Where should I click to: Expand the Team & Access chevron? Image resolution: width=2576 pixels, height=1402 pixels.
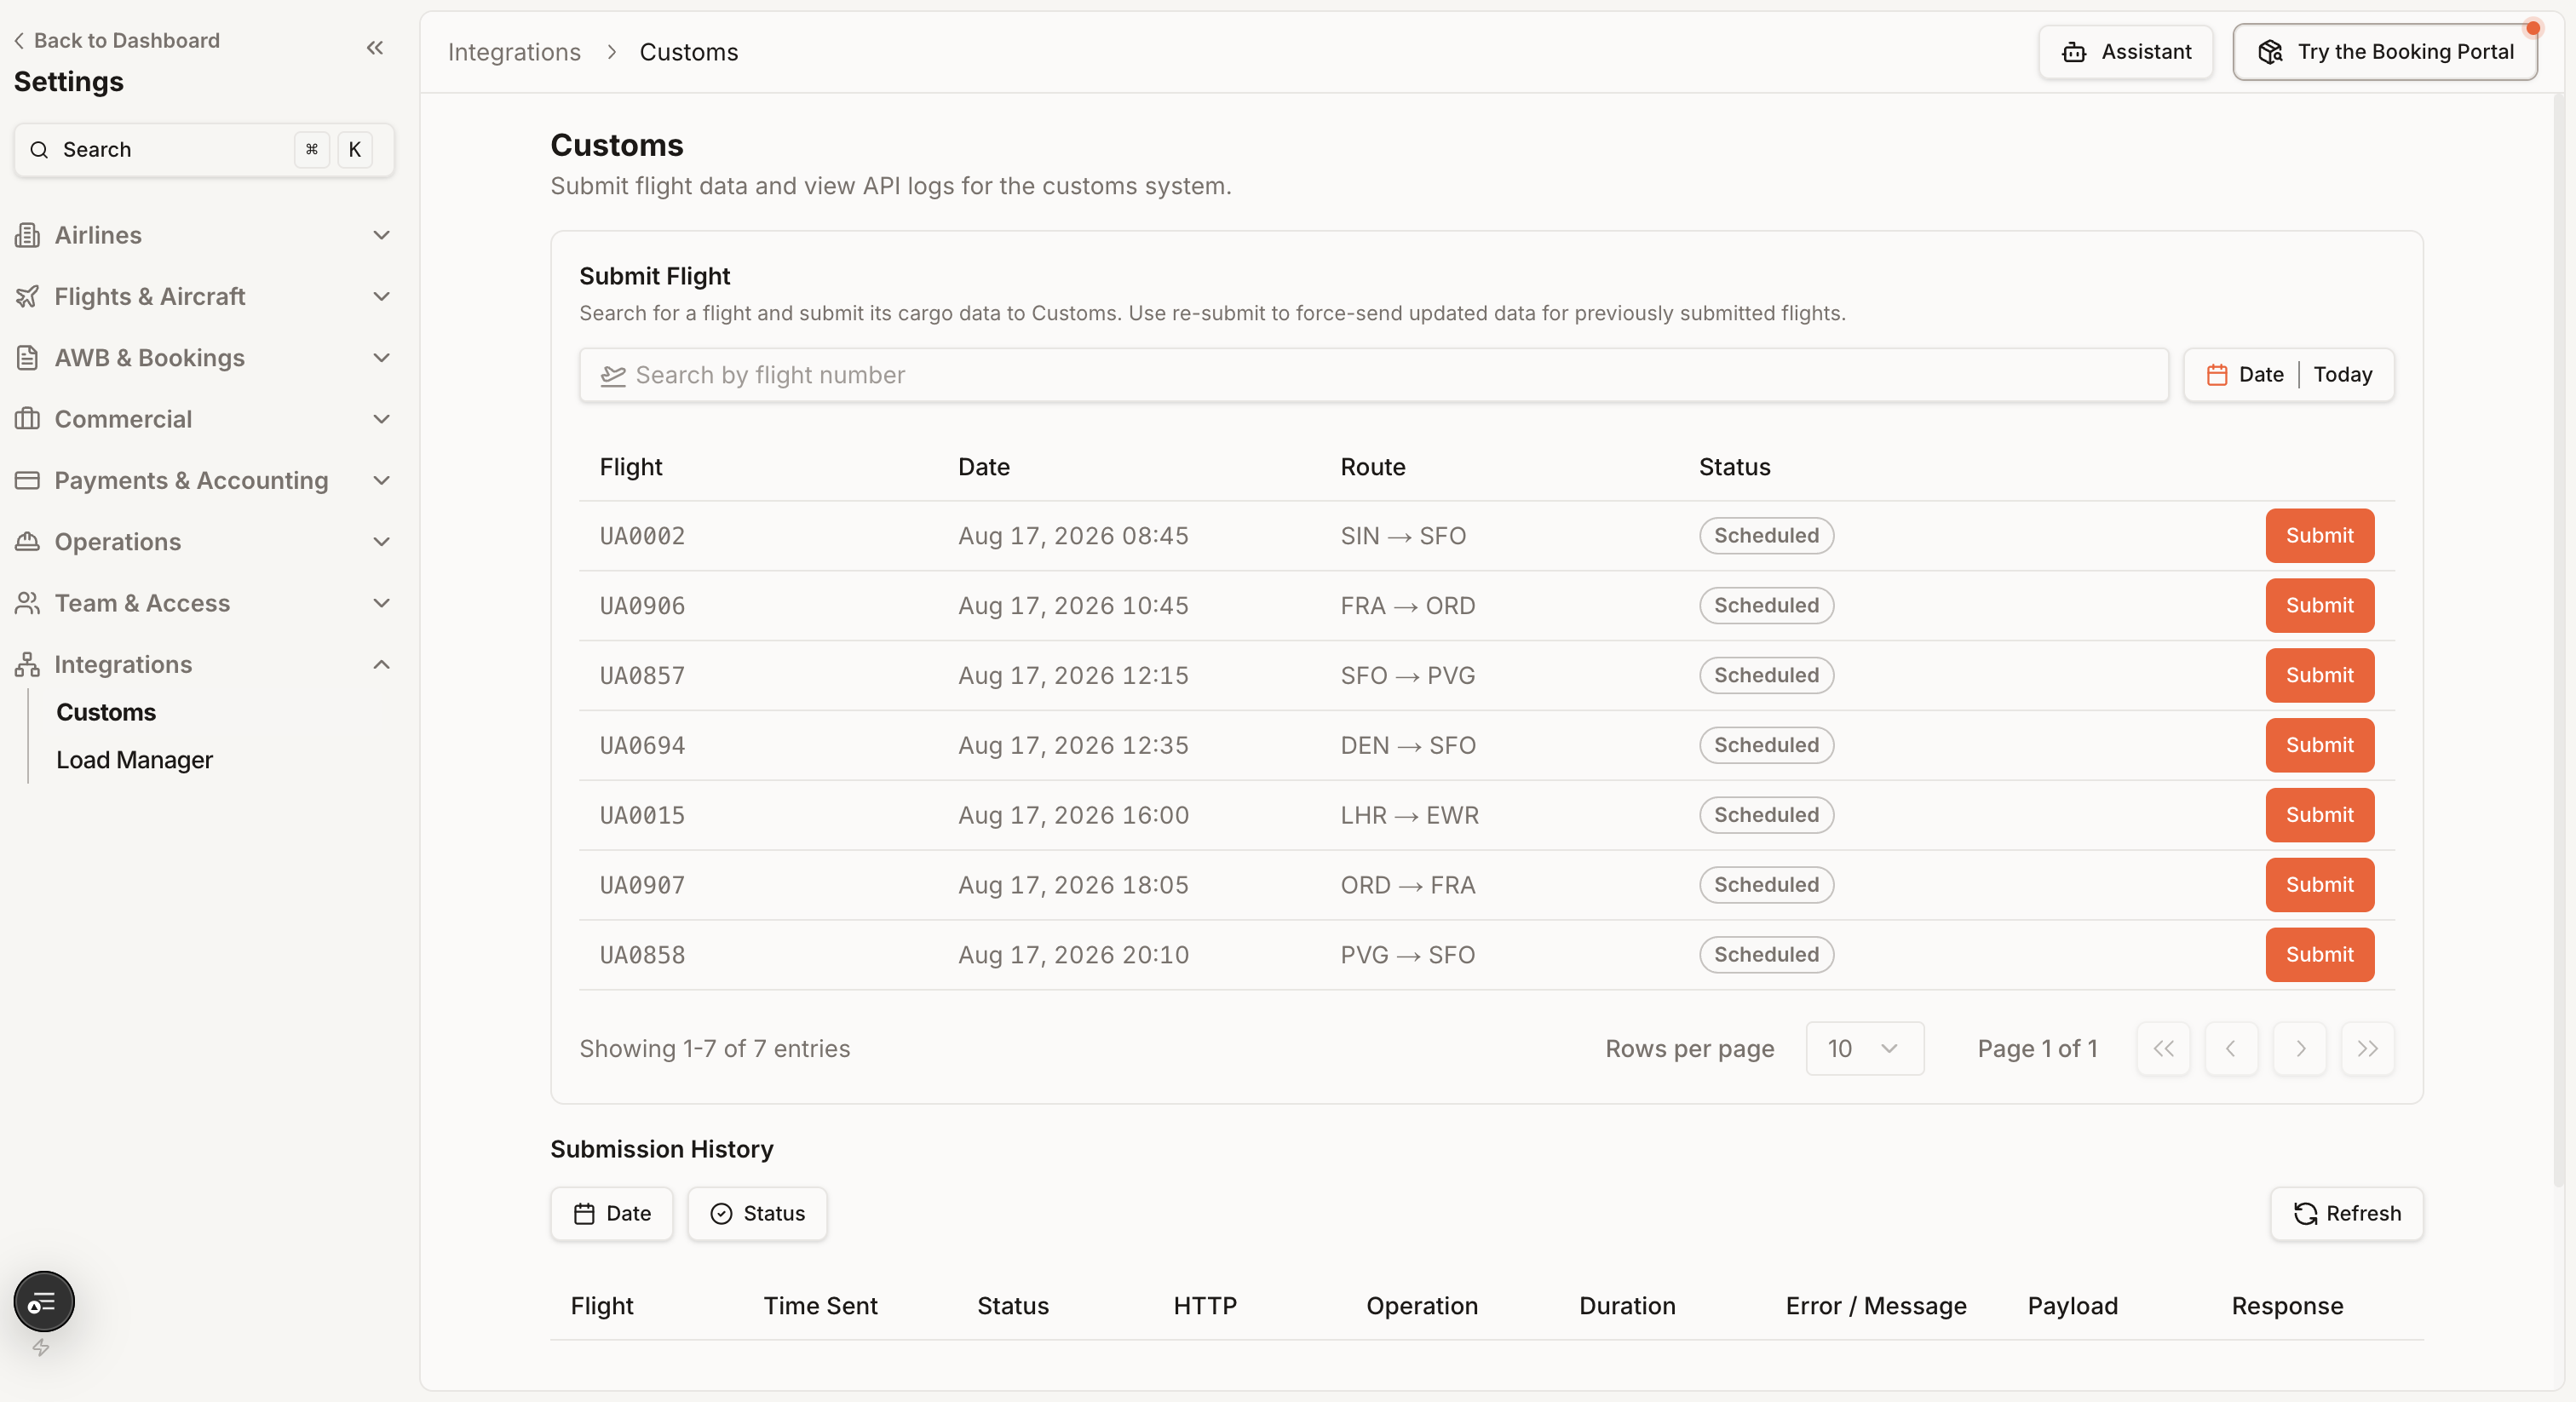[381, 602]
